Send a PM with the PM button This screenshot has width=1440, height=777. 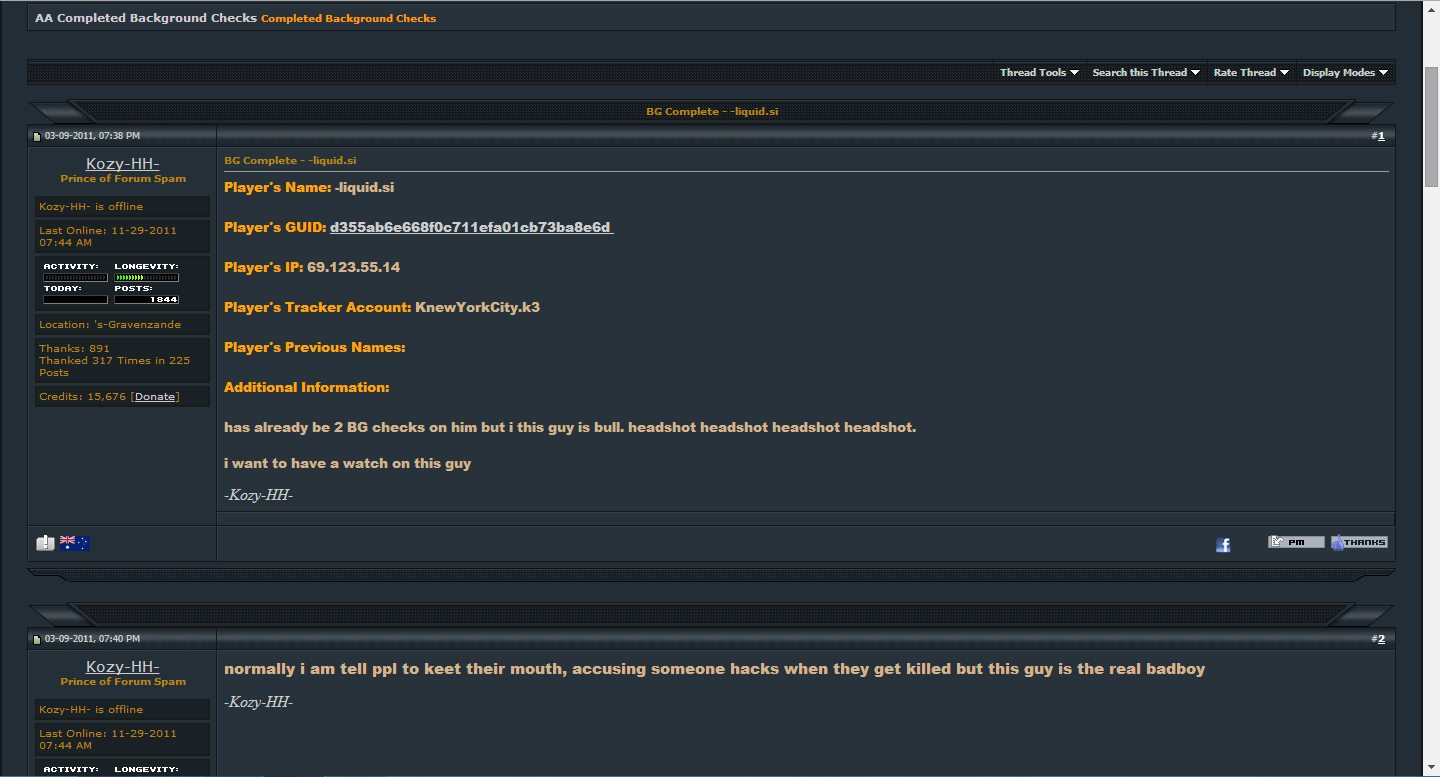point(1296,542)
